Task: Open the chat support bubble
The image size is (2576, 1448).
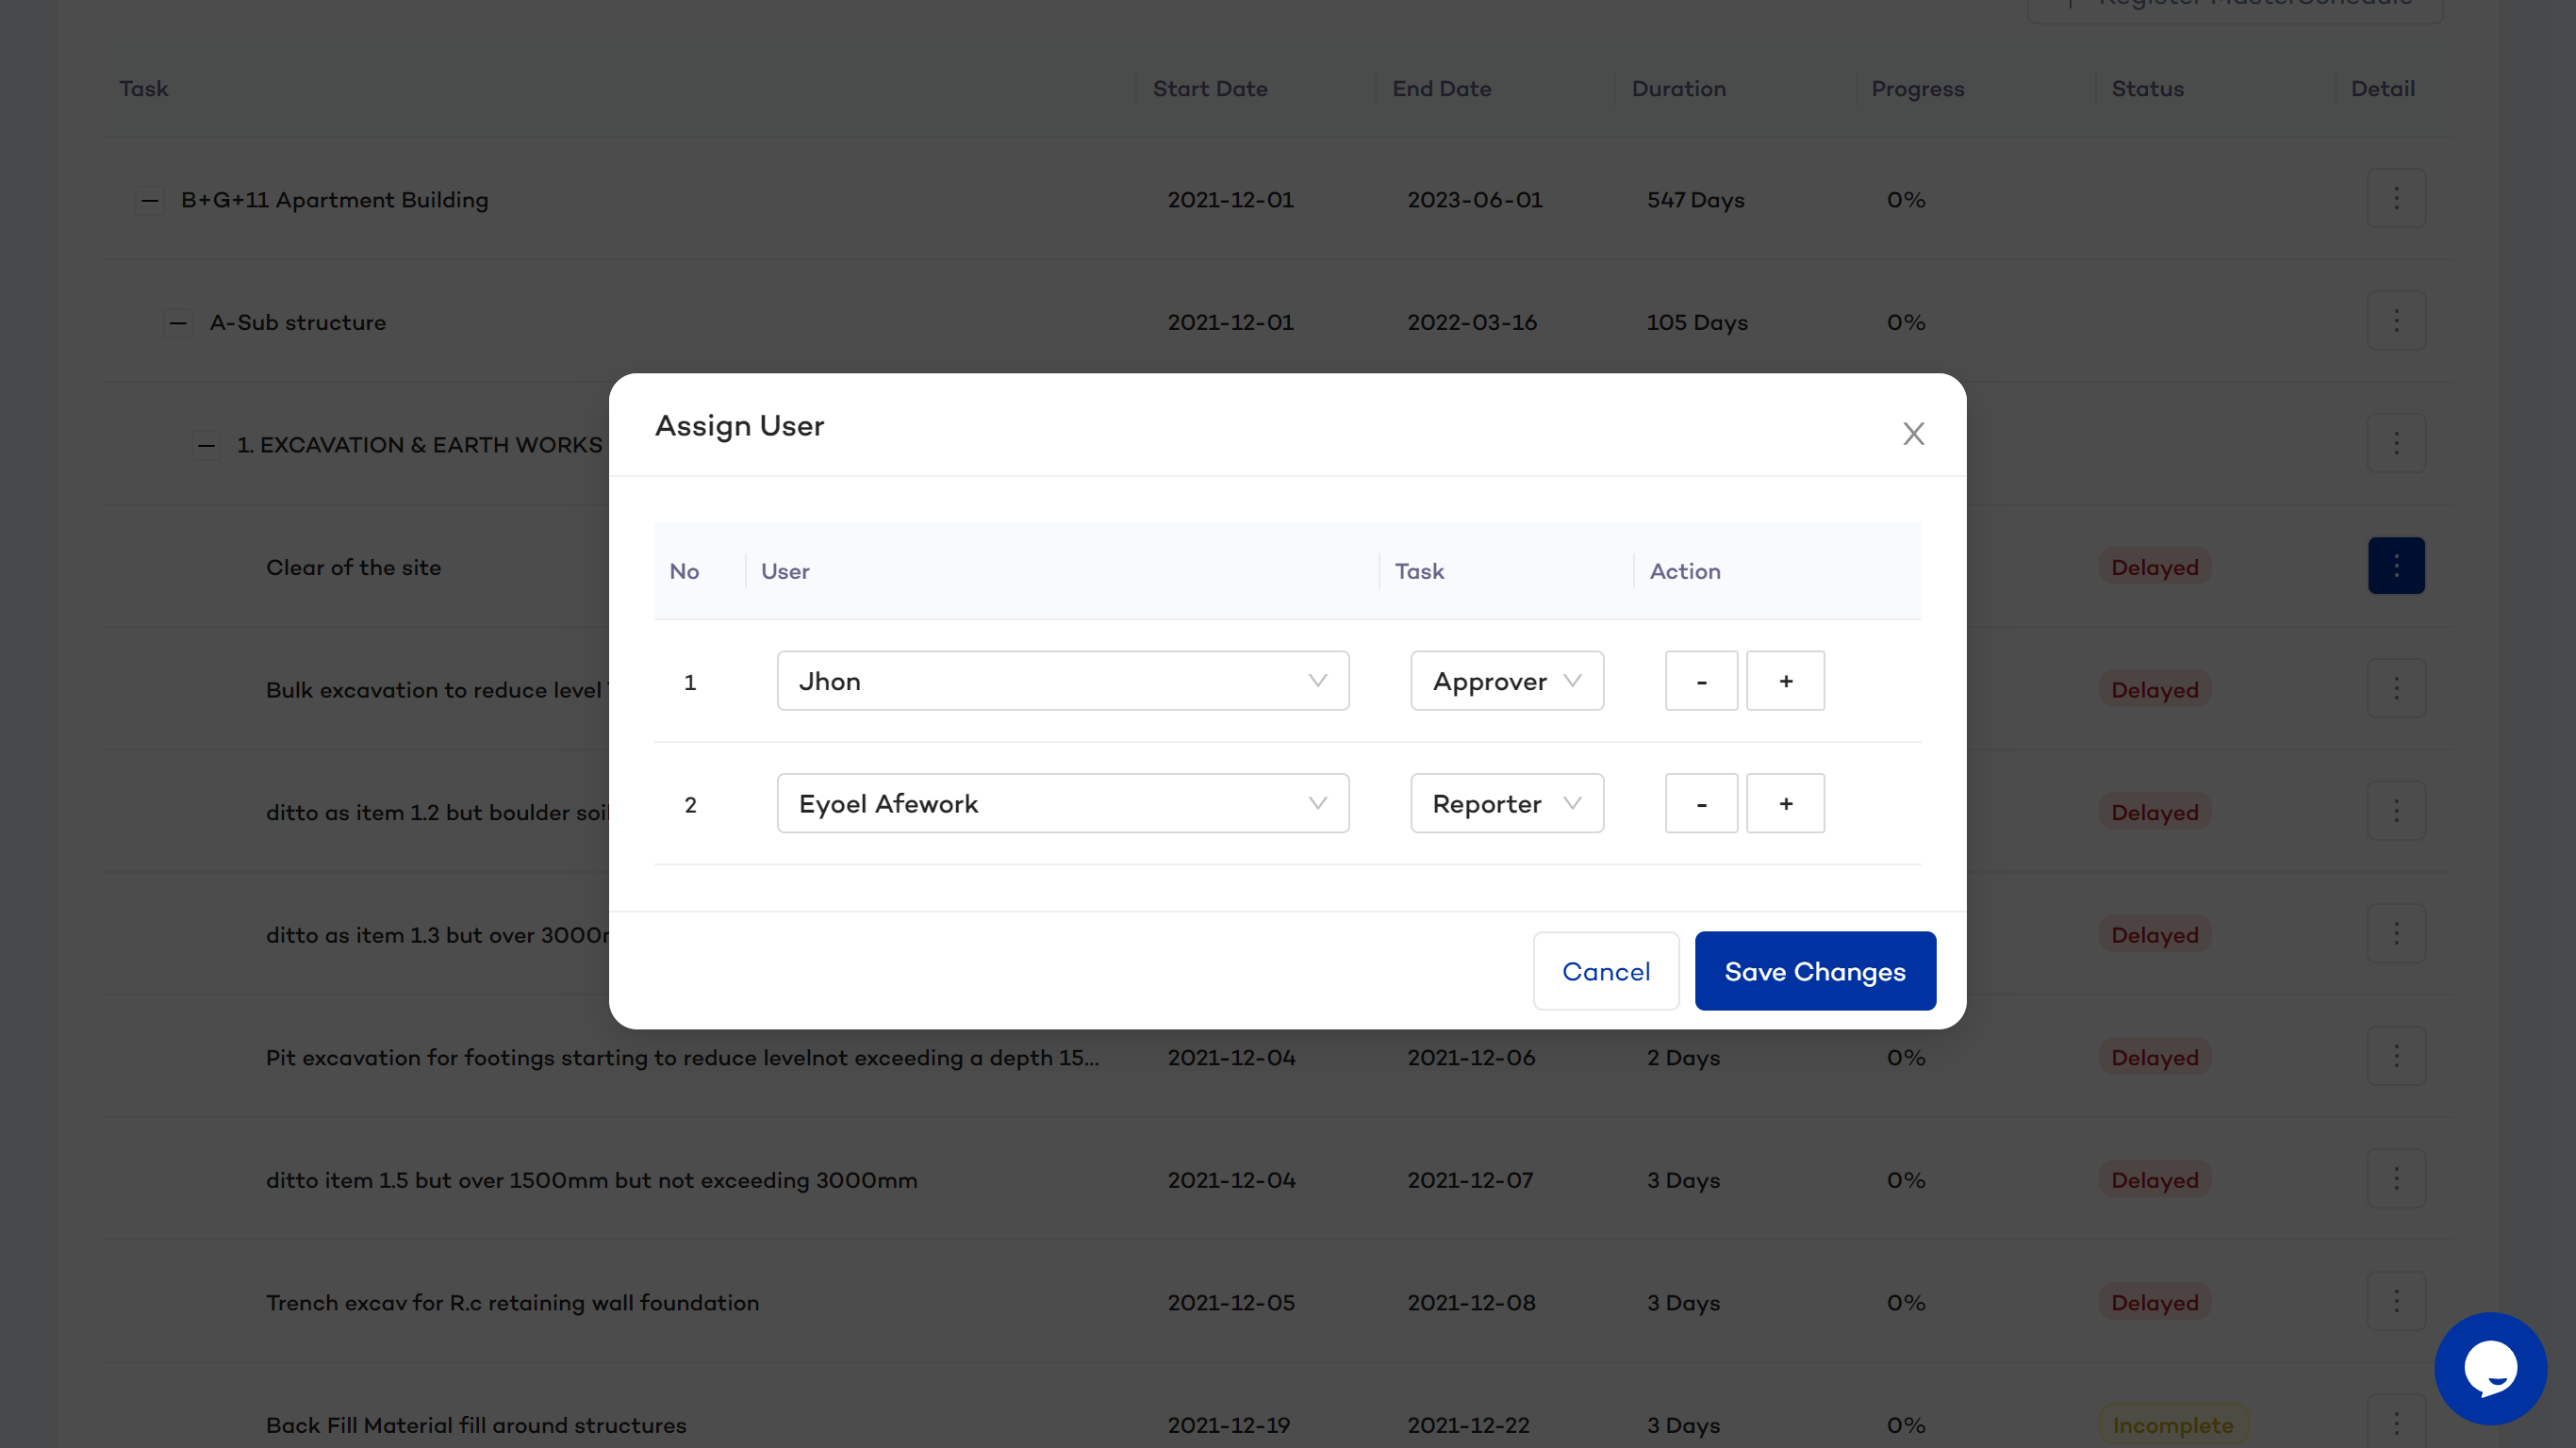Action: 2489,1367
